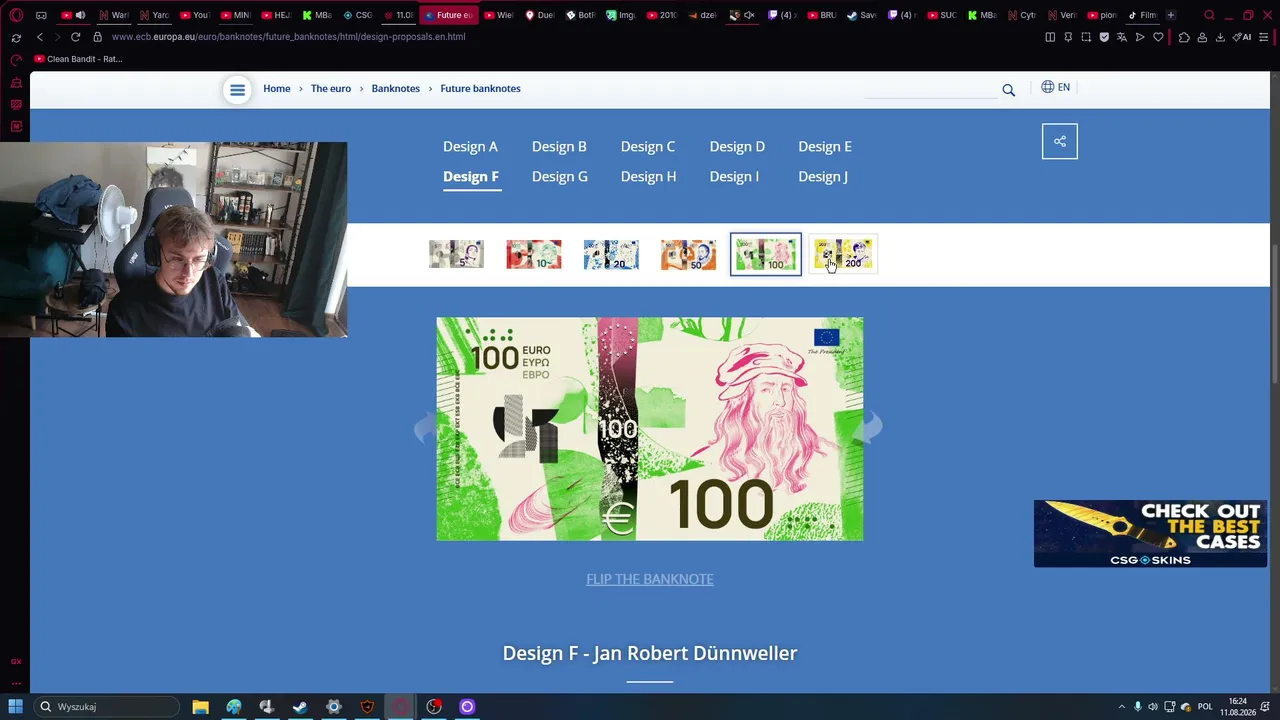This screenshot has width=1280, height=720.
Task: Open the easy setup menu icon
Action: 1265,37
